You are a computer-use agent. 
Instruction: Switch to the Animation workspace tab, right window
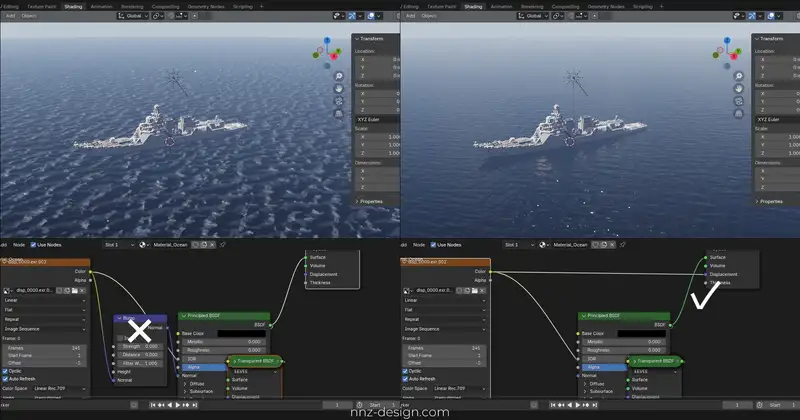502,6
